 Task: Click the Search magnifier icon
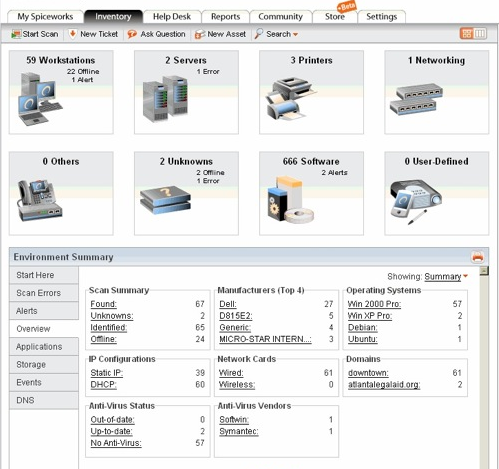(x=259, y=34)
